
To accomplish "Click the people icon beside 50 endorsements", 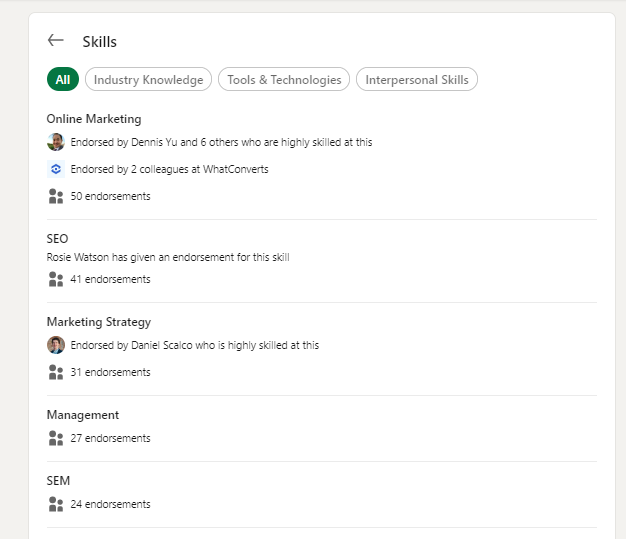I will pyautogui.click(x=56, y=196).
